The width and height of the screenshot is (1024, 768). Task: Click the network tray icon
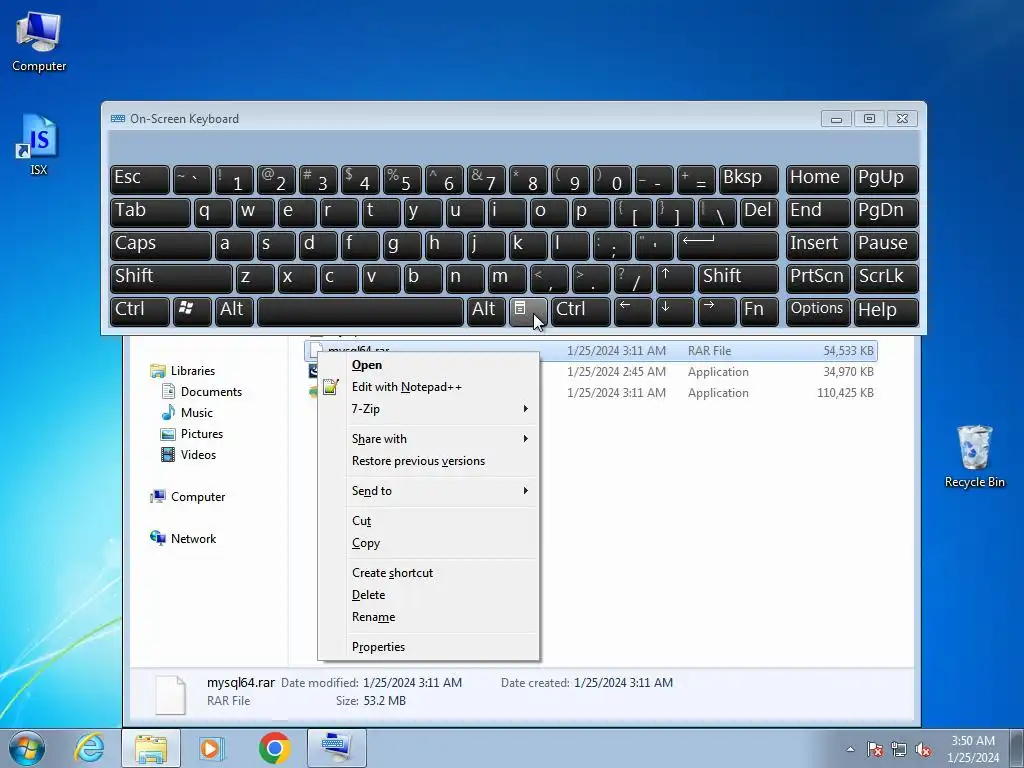[899, 749]
